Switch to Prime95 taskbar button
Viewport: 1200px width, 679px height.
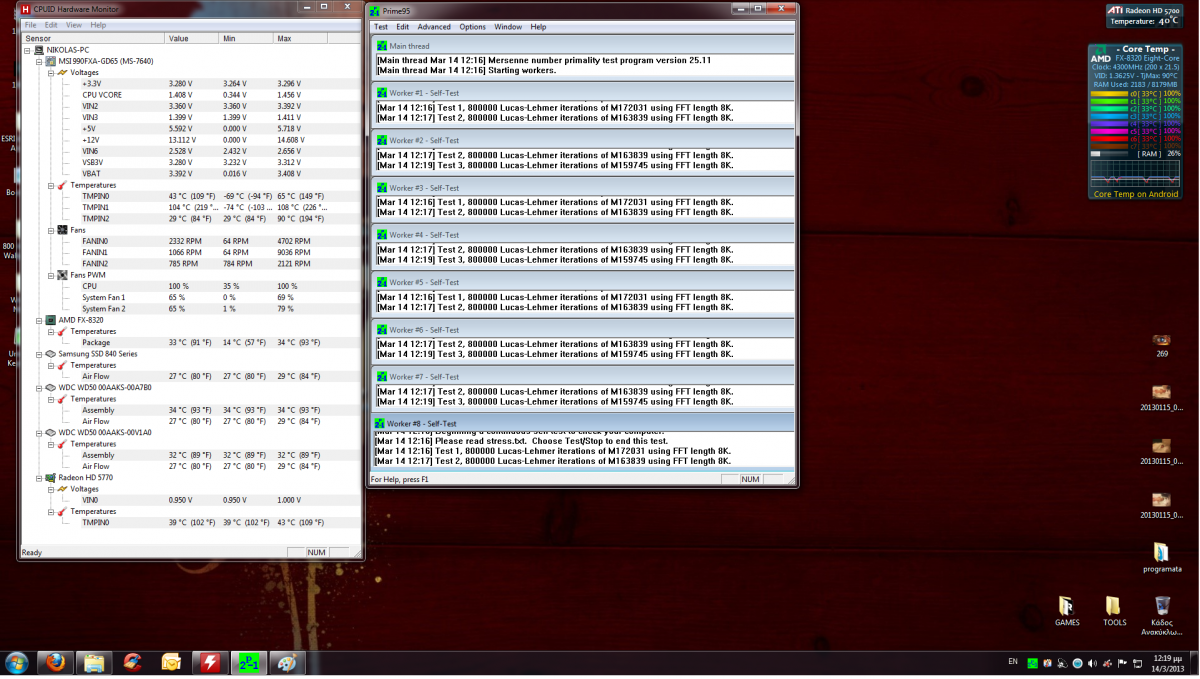point(249,663)
